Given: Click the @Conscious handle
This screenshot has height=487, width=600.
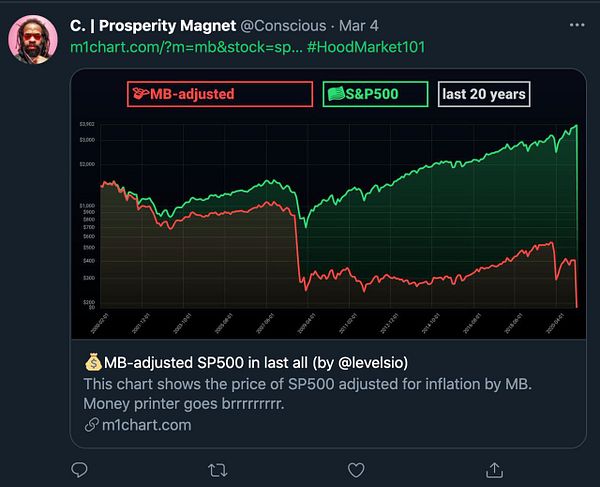Looking at the screenshot, I should pos(285,23).
